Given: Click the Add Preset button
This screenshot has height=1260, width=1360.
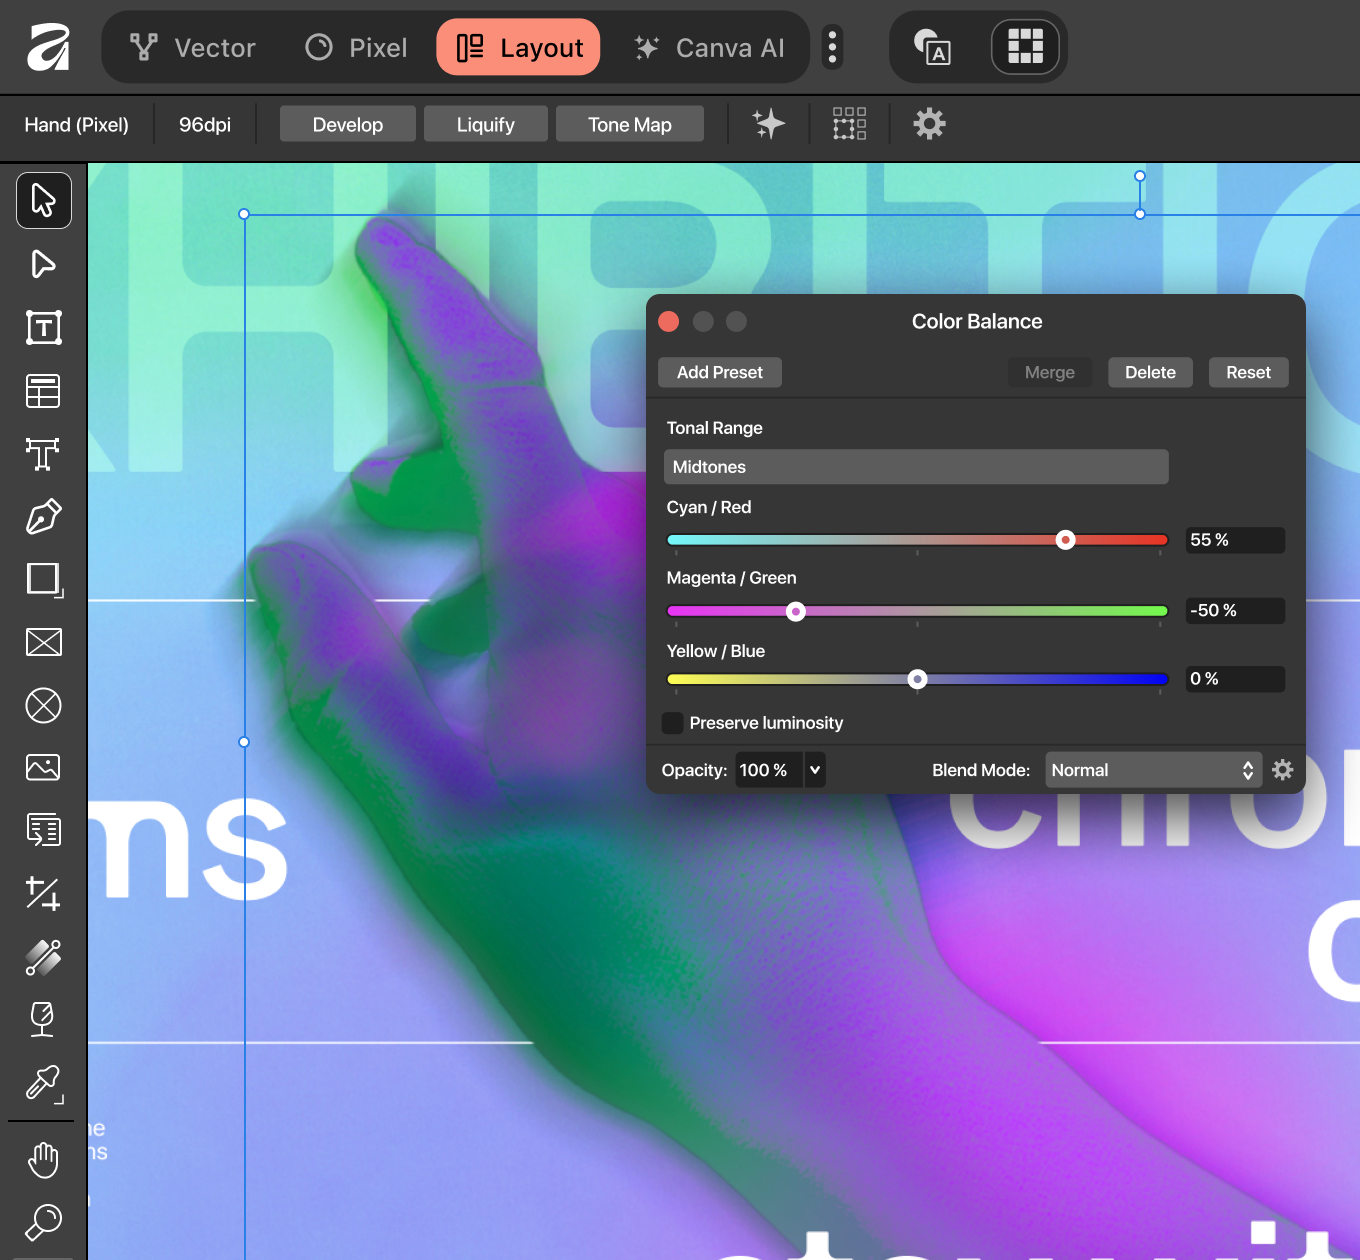Looking at the screenshot, I should [x=719, y=372].
